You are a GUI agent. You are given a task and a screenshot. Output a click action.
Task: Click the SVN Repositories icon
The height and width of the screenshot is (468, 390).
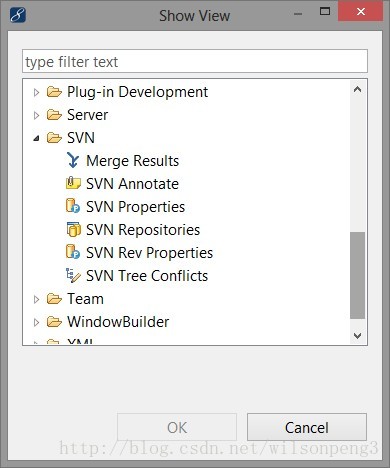(x=73, y=229)
